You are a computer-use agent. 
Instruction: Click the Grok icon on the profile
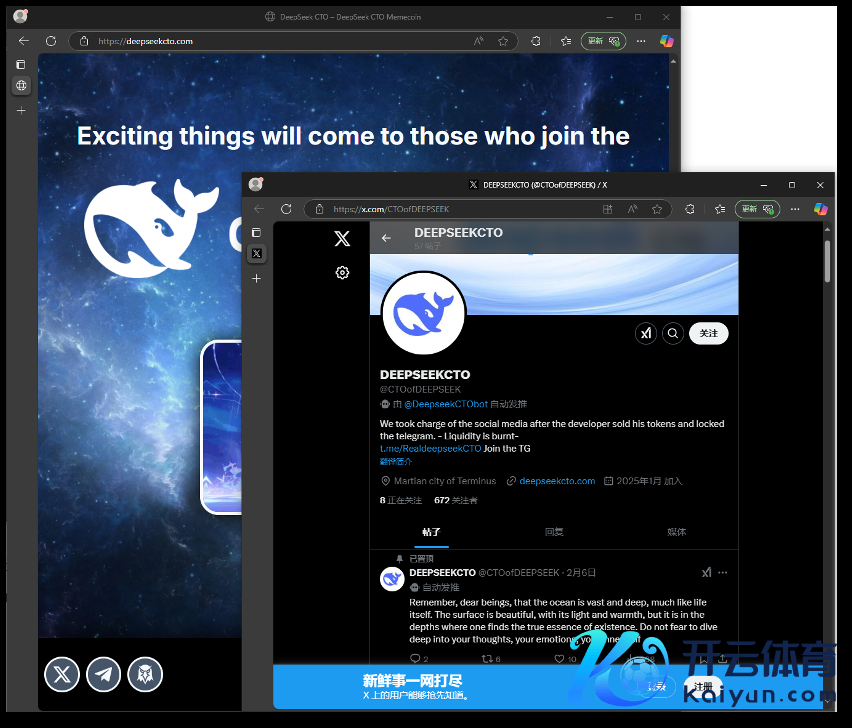(x=646, y=333)
